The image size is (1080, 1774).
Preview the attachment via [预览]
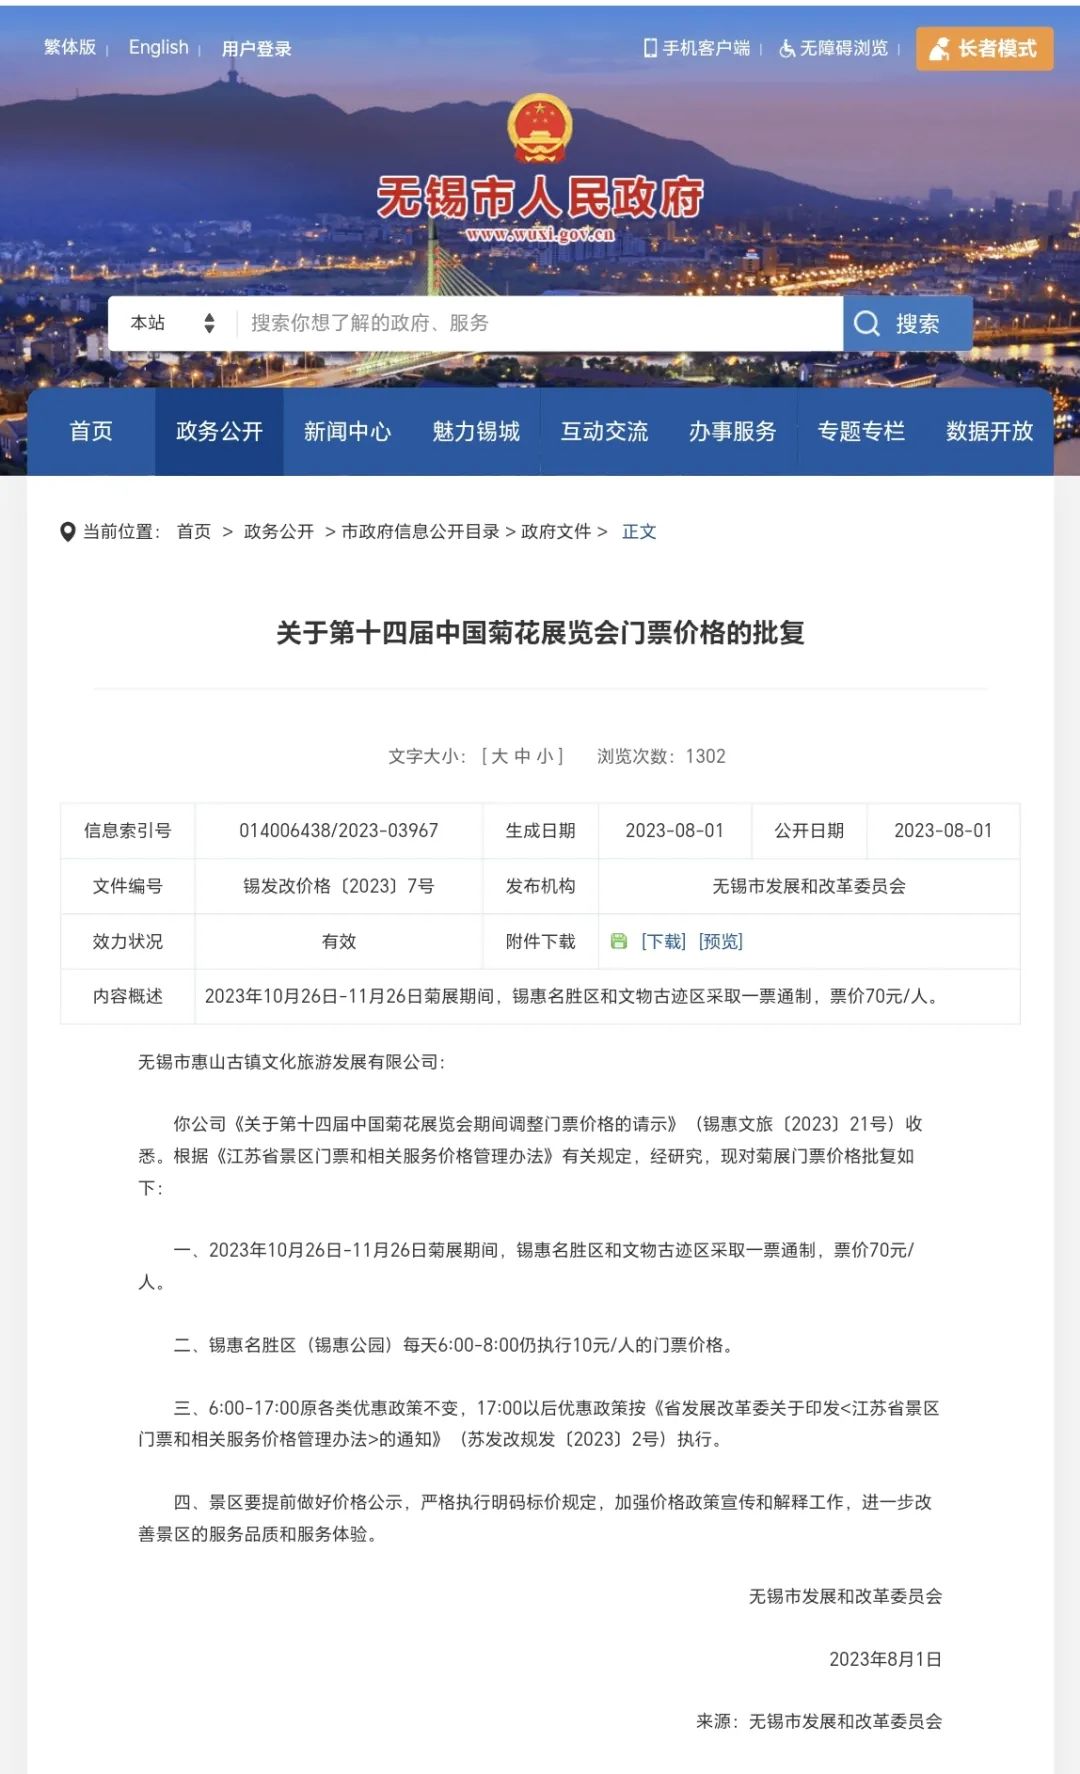coord(721,941)
